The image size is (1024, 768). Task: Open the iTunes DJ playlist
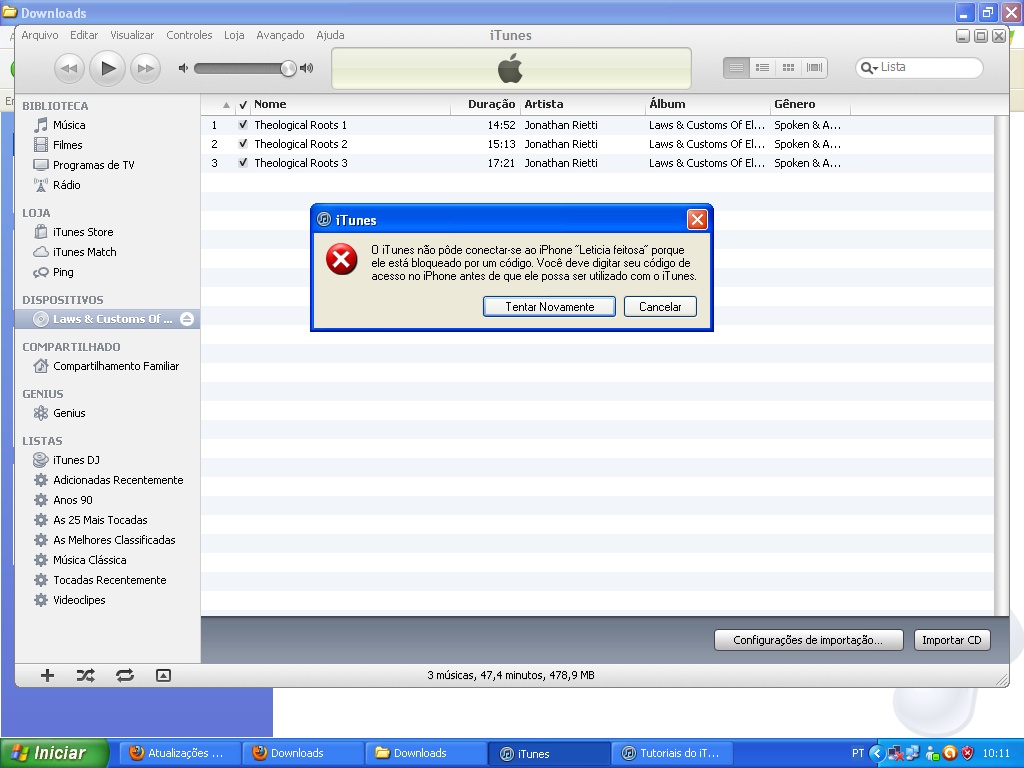point(76,460)
